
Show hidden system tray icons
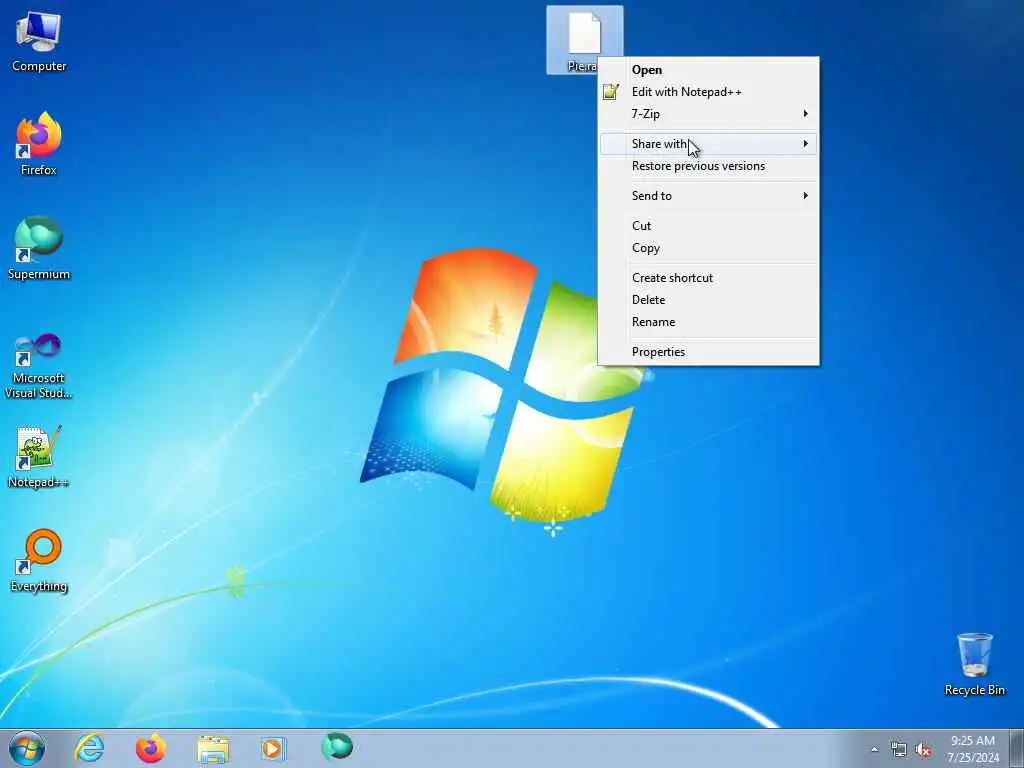click(x=874, y=750)
